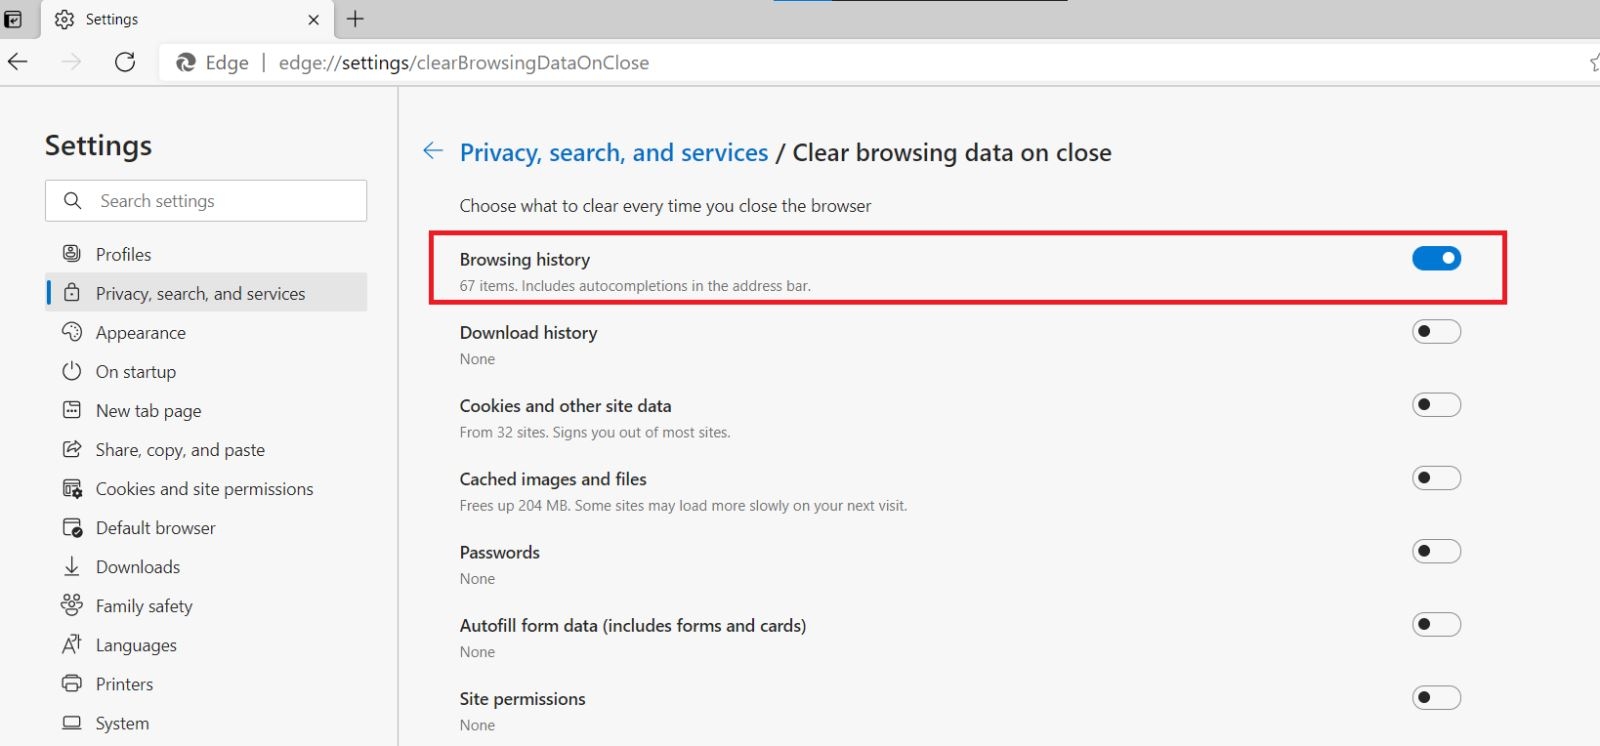Image resolution: width=1600 pixels, height=746 pixels.
Task: Select the New tab page icon
Action: pyautogui.click(x=70, y=410)
